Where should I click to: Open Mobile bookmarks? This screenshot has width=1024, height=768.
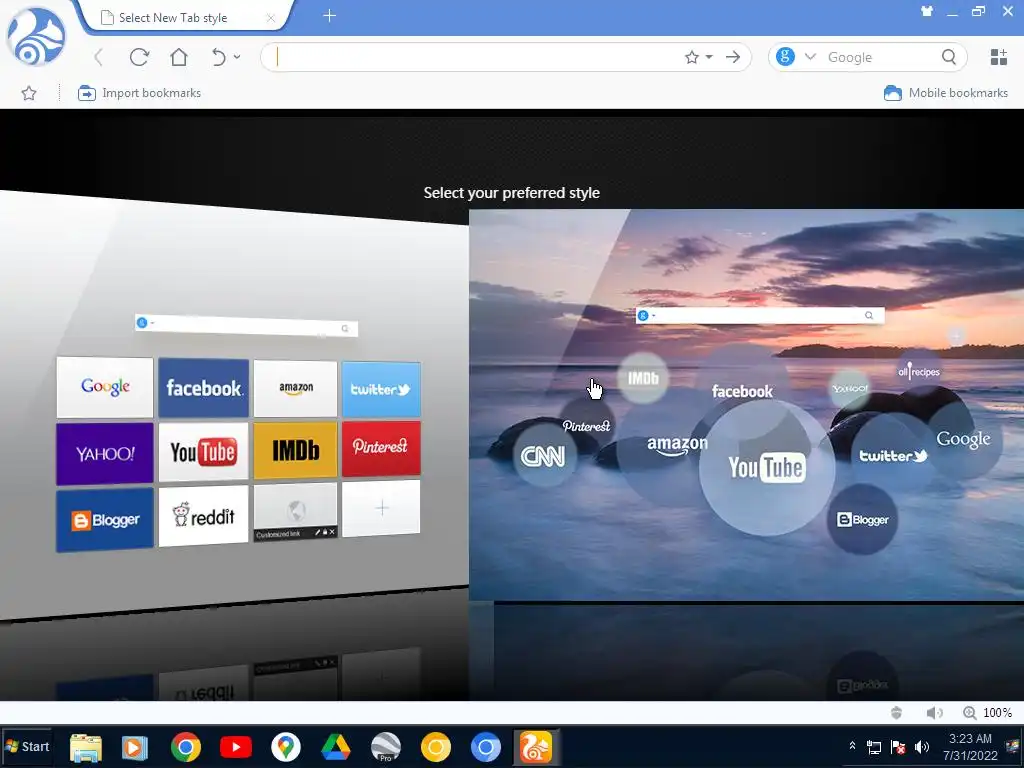tap(946, 93)
